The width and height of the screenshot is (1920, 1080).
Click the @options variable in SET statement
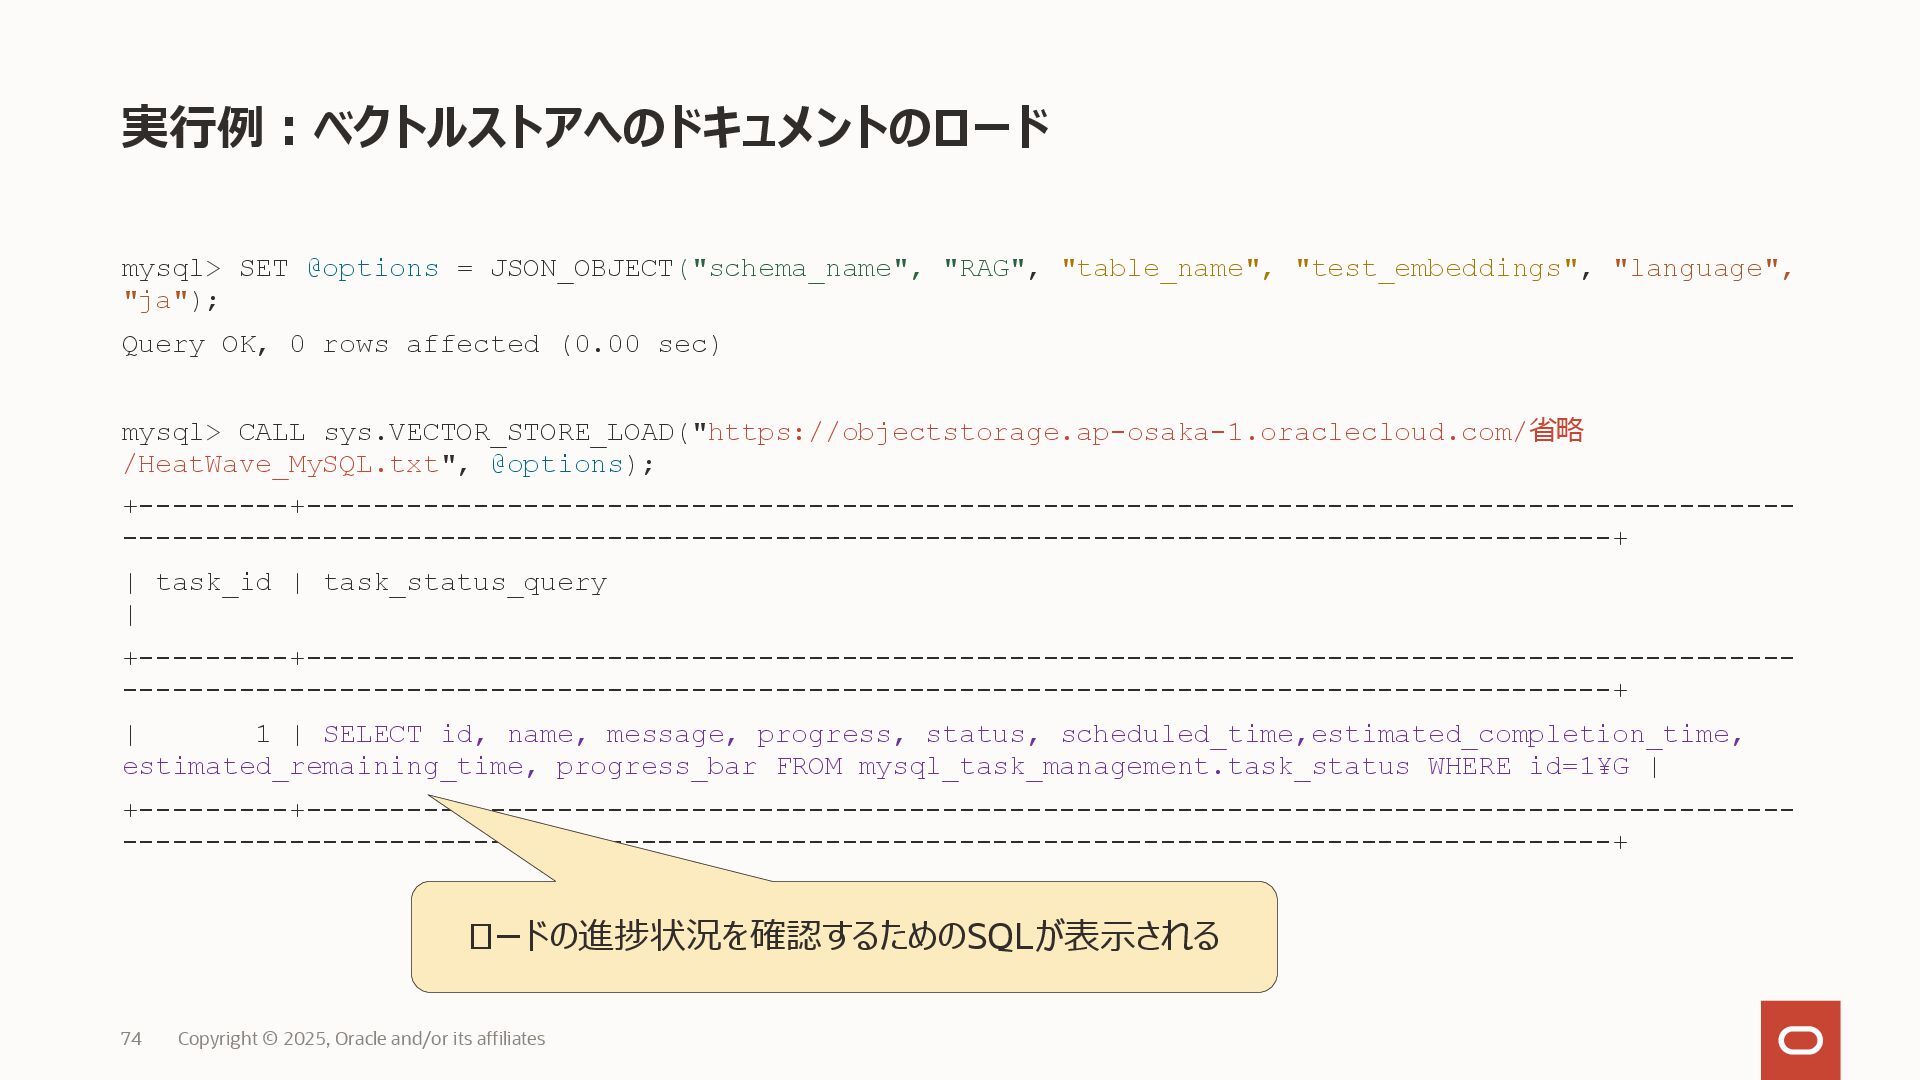(x=373, y=269)
